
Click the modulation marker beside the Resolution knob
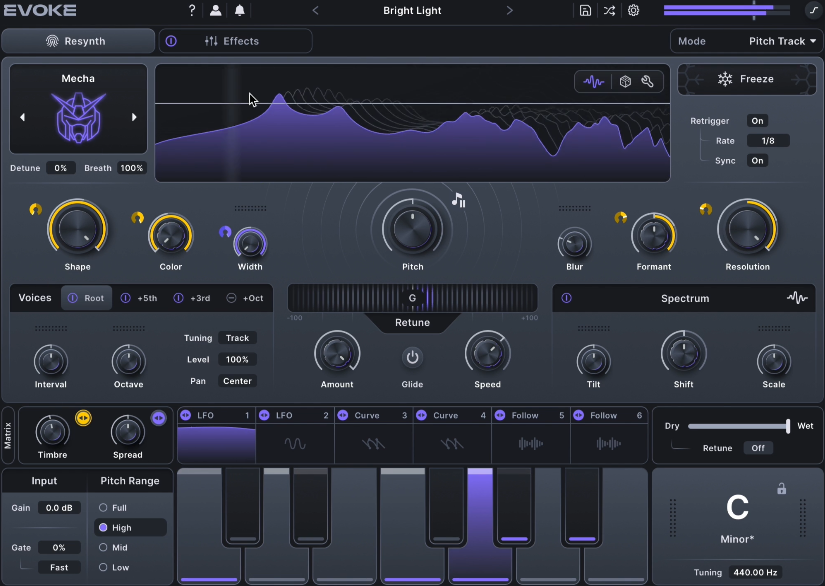(x=706, y=209)
